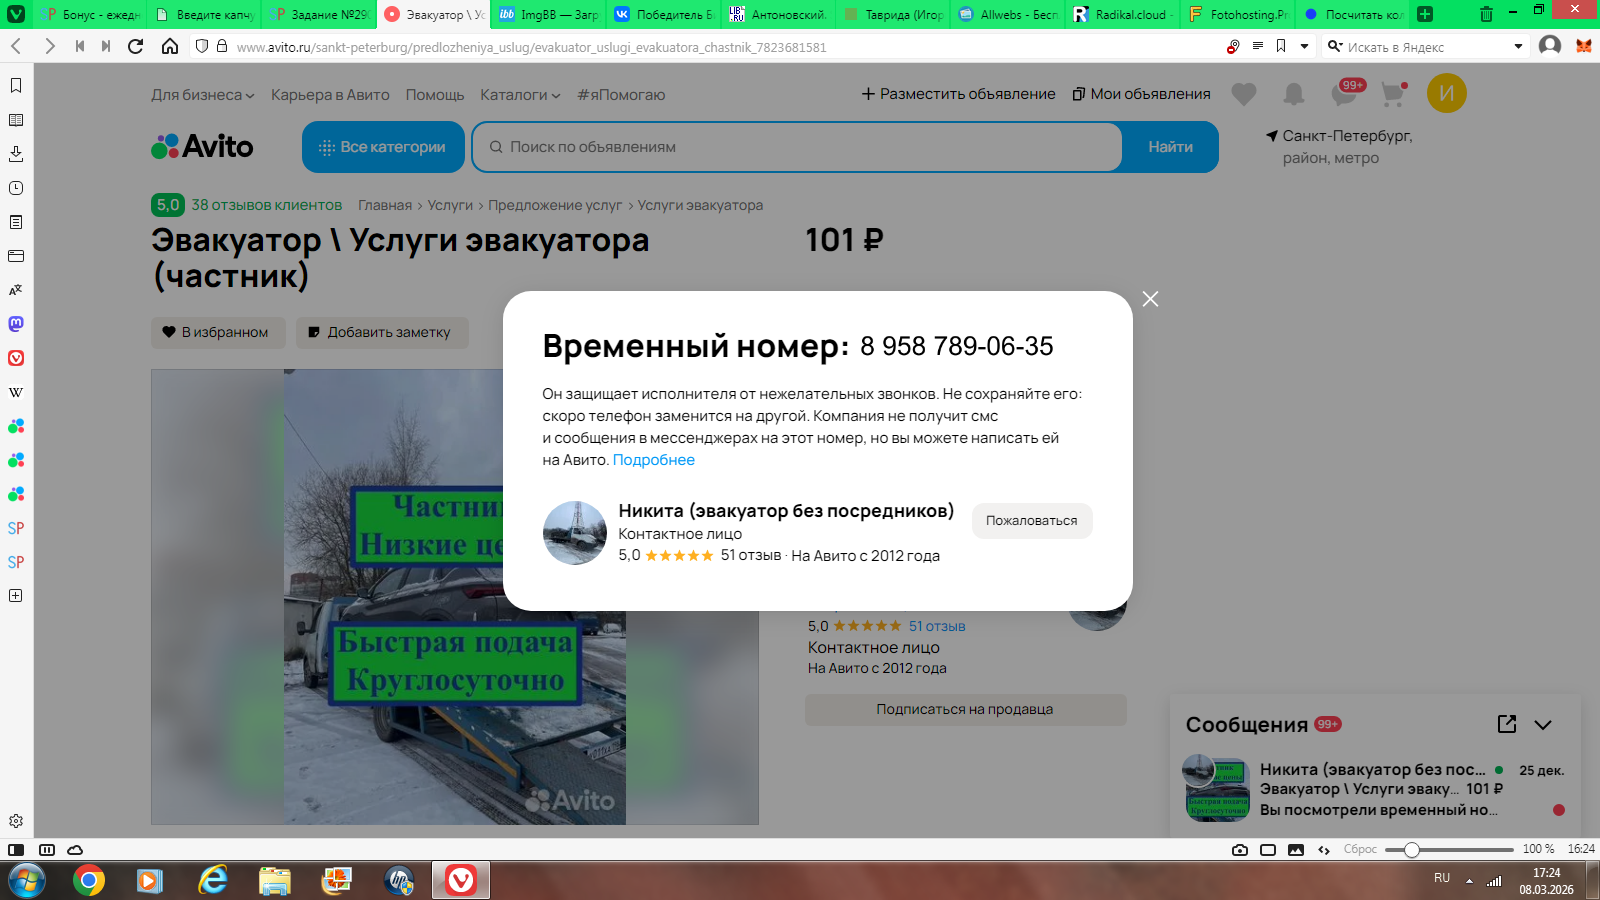Click Пожаловаться in the popup
This screenshot has height=900, width=1600.
point(1032,521)
